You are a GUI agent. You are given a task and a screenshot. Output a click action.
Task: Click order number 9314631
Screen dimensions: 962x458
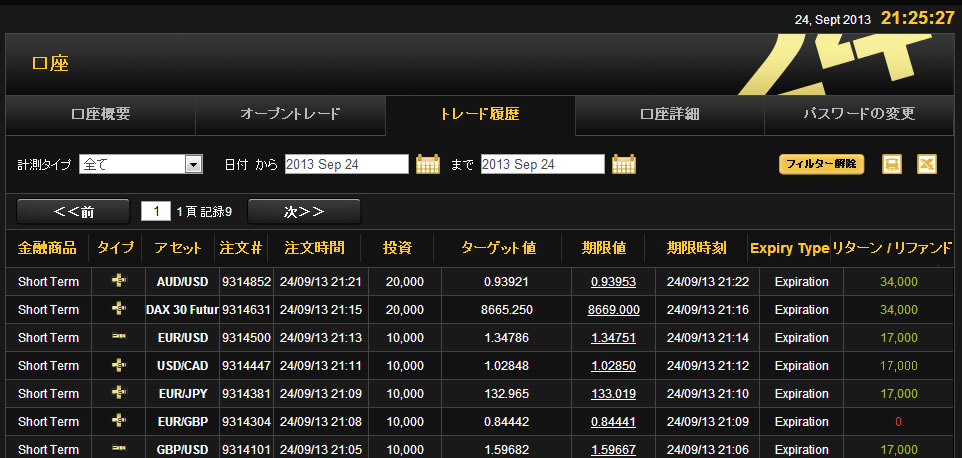point(246,310)
